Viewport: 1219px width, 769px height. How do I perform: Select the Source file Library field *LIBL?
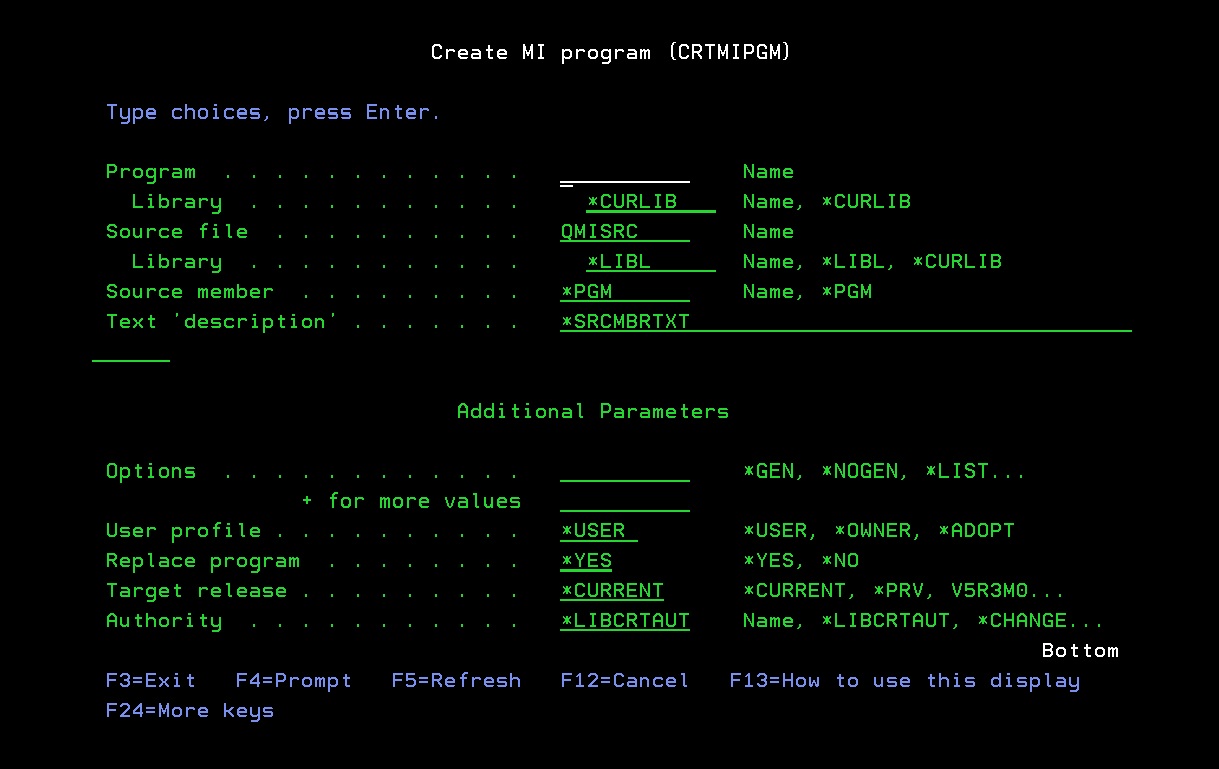coord(650,262)
